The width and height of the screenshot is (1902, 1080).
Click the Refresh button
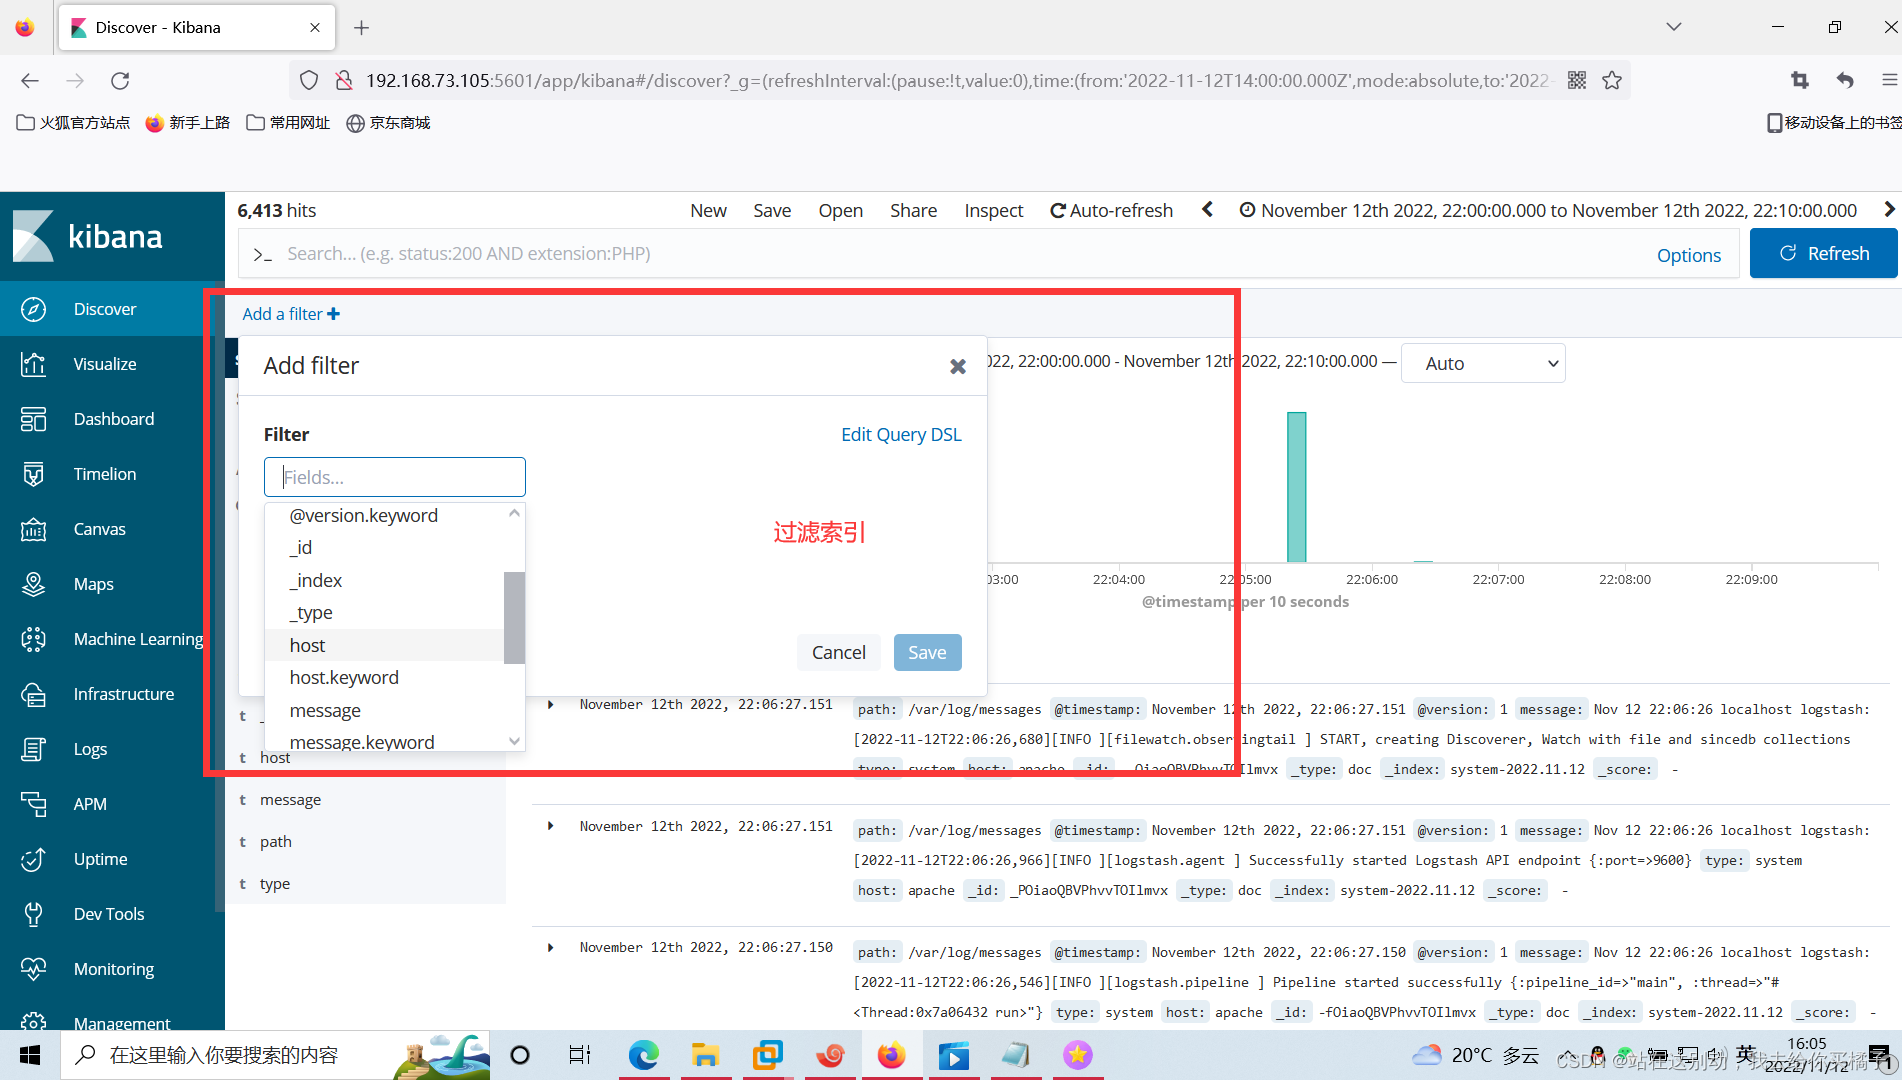1823,252
